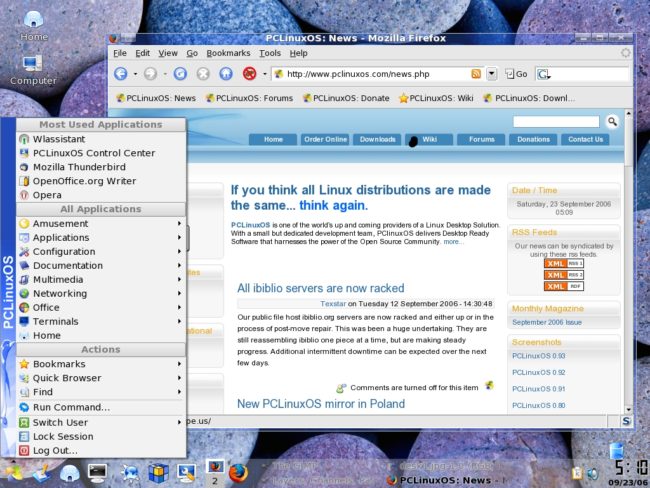Open PCLinuxOS: Forums bookmark toolbar link
The width and height of the screenshot is (650, 488).
point(250,98)
